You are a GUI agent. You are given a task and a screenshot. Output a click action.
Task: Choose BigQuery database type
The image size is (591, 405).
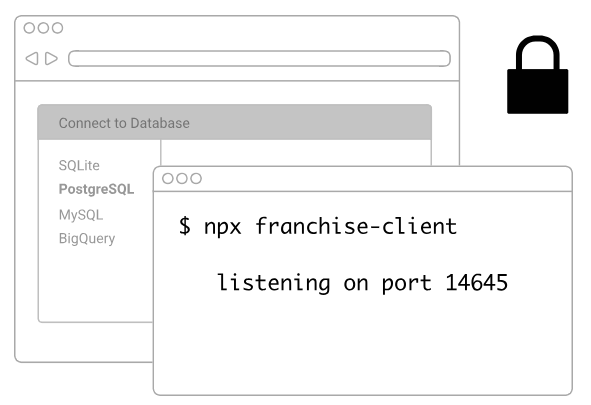pyautogui.click(x=87, y=238)
